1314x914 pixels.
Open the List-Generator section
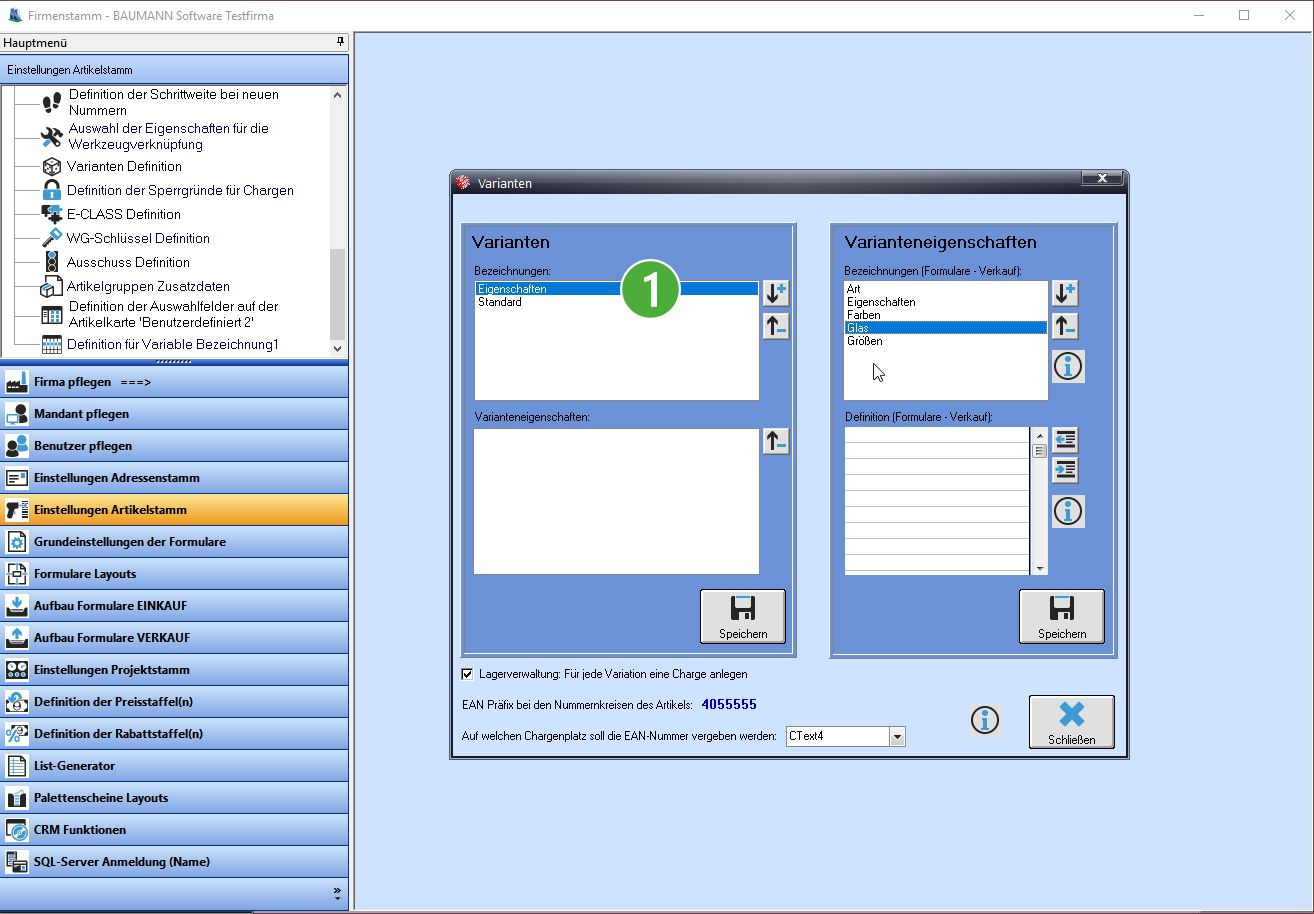click(x=175, y=766)
